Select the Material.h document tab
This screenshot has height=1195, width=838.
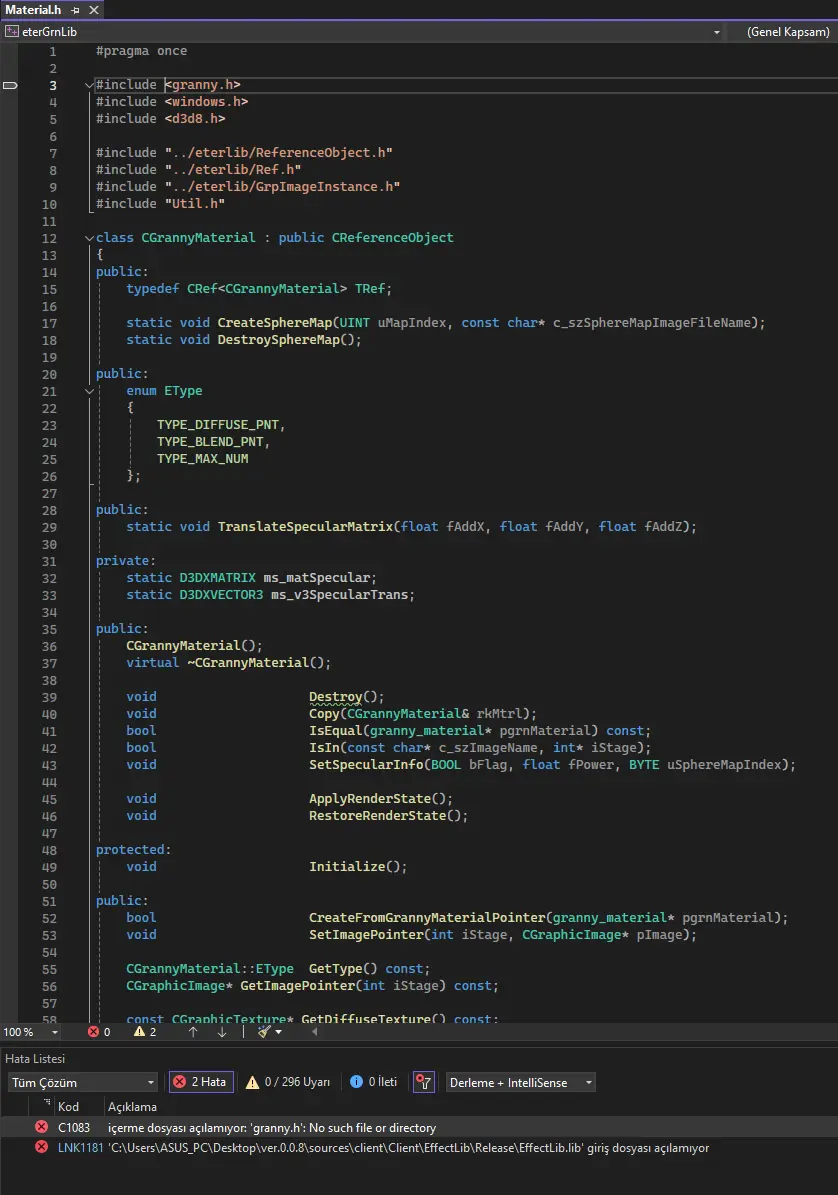[x=34, y=9]
